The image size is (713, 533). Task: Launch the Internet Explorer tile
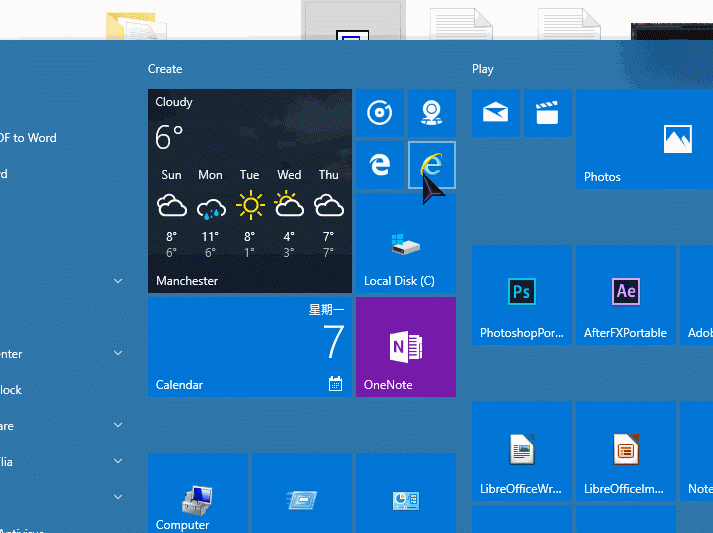pos(432,165)
